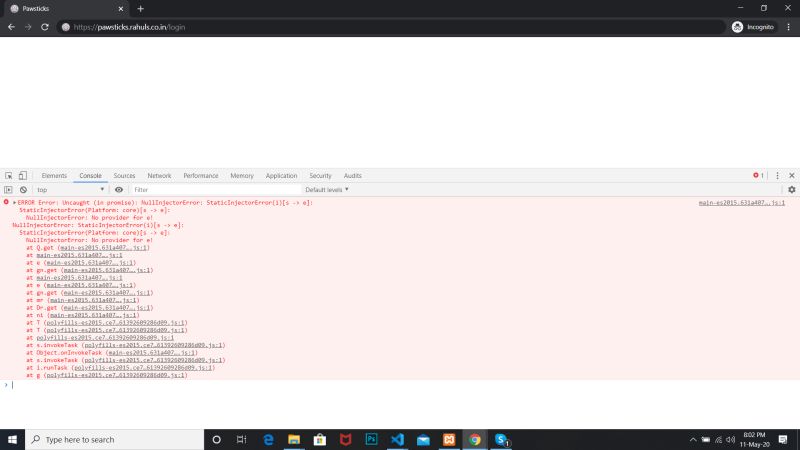Open the Windows Start menu
Viewport: 800px width, 450px height.
tap(12, 439)
